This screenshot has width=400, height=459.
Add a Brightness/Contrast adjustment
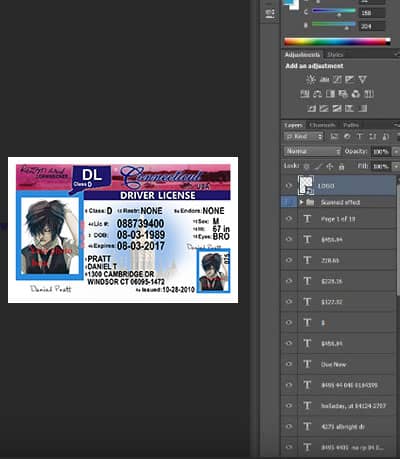pos(311,80)
